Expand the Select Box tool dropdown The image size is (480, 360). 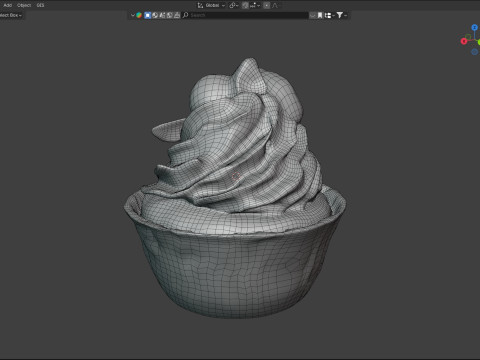10,15
